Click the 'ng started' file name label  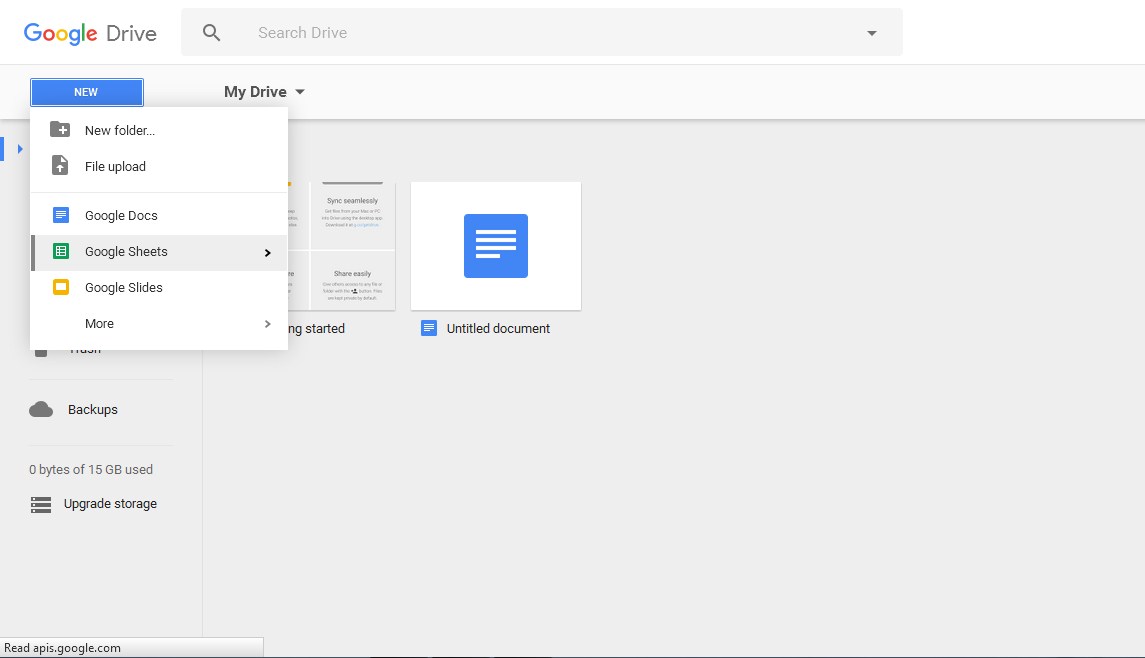[316, 329]
